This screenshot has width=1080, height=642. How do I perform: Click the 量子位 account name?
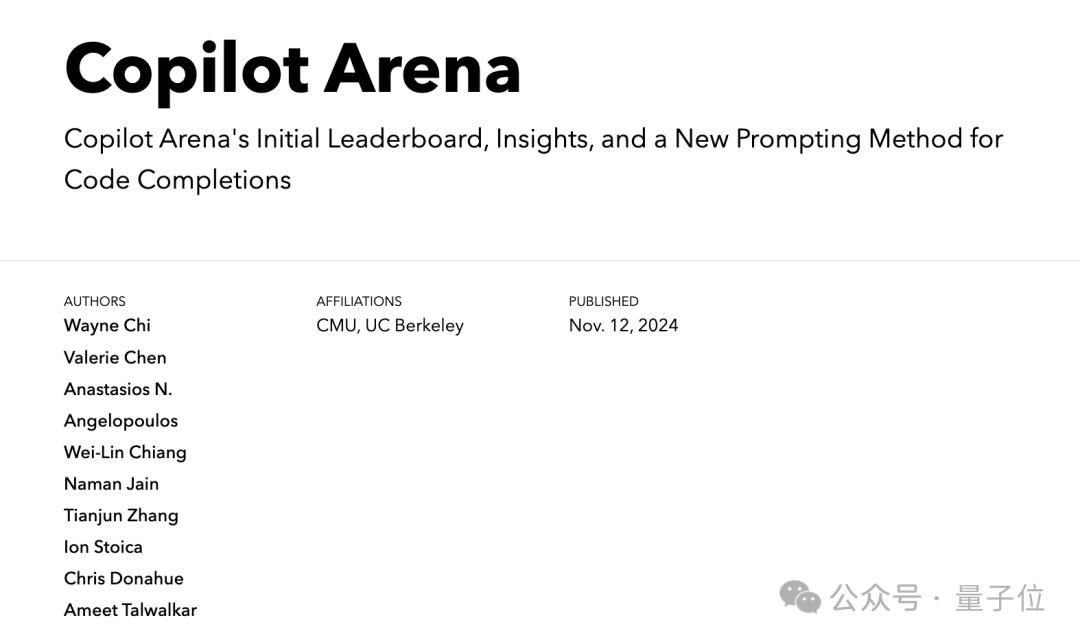[x=1000, y=598]
